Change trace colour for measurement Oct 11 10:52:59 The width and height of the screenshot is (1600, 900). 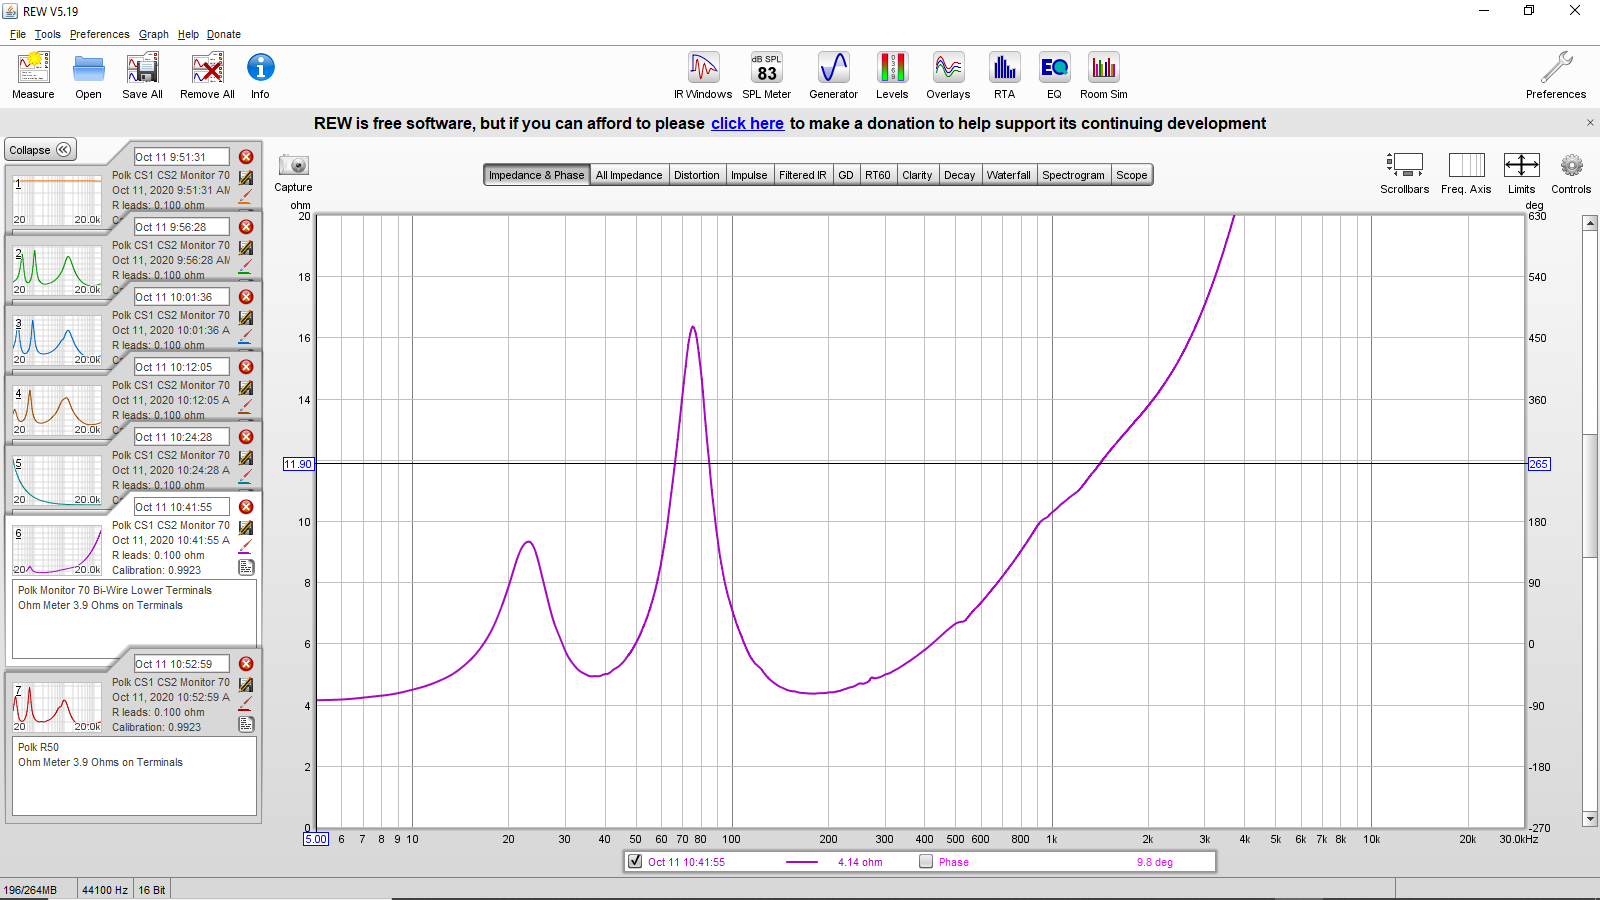coord(245,704)
